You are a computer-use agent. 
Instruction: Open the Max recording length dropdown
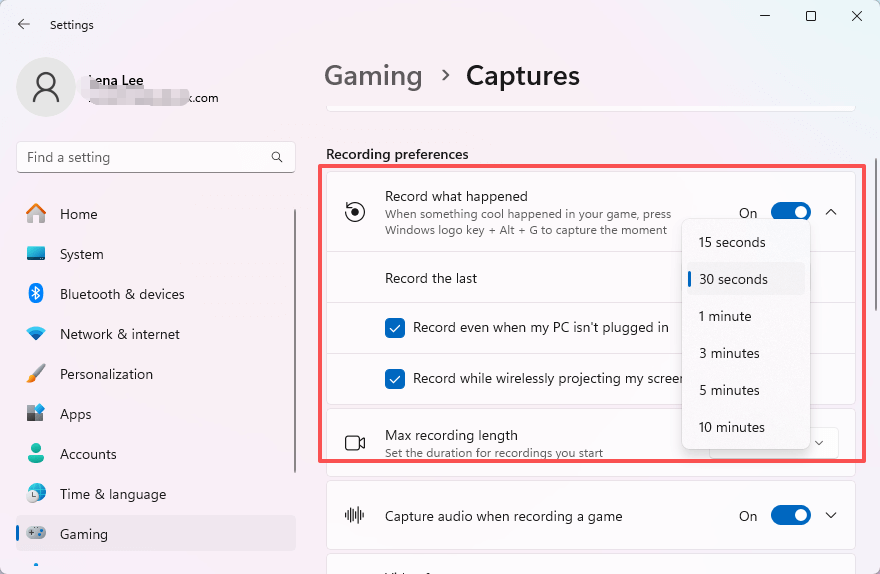820,442
